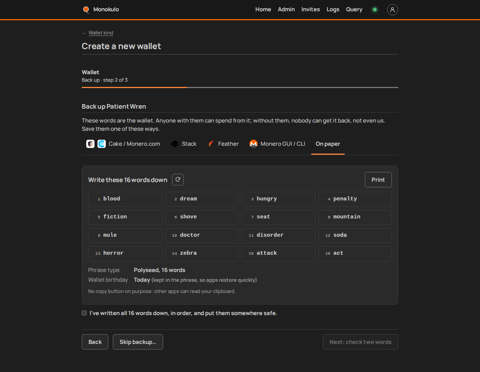
Task: Click the Monokulo logo icon
Action: pos(86,9)
